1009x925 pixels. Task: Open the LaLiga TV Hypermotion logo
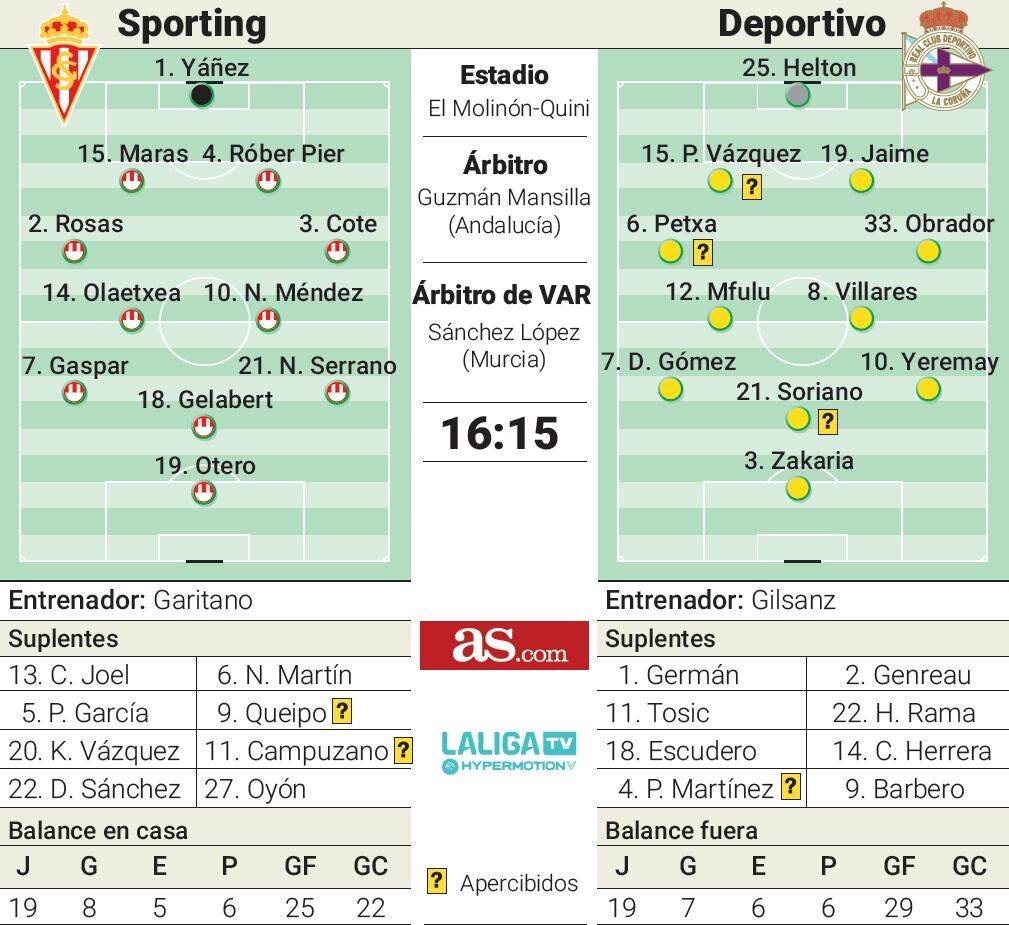tap(508, 752)
